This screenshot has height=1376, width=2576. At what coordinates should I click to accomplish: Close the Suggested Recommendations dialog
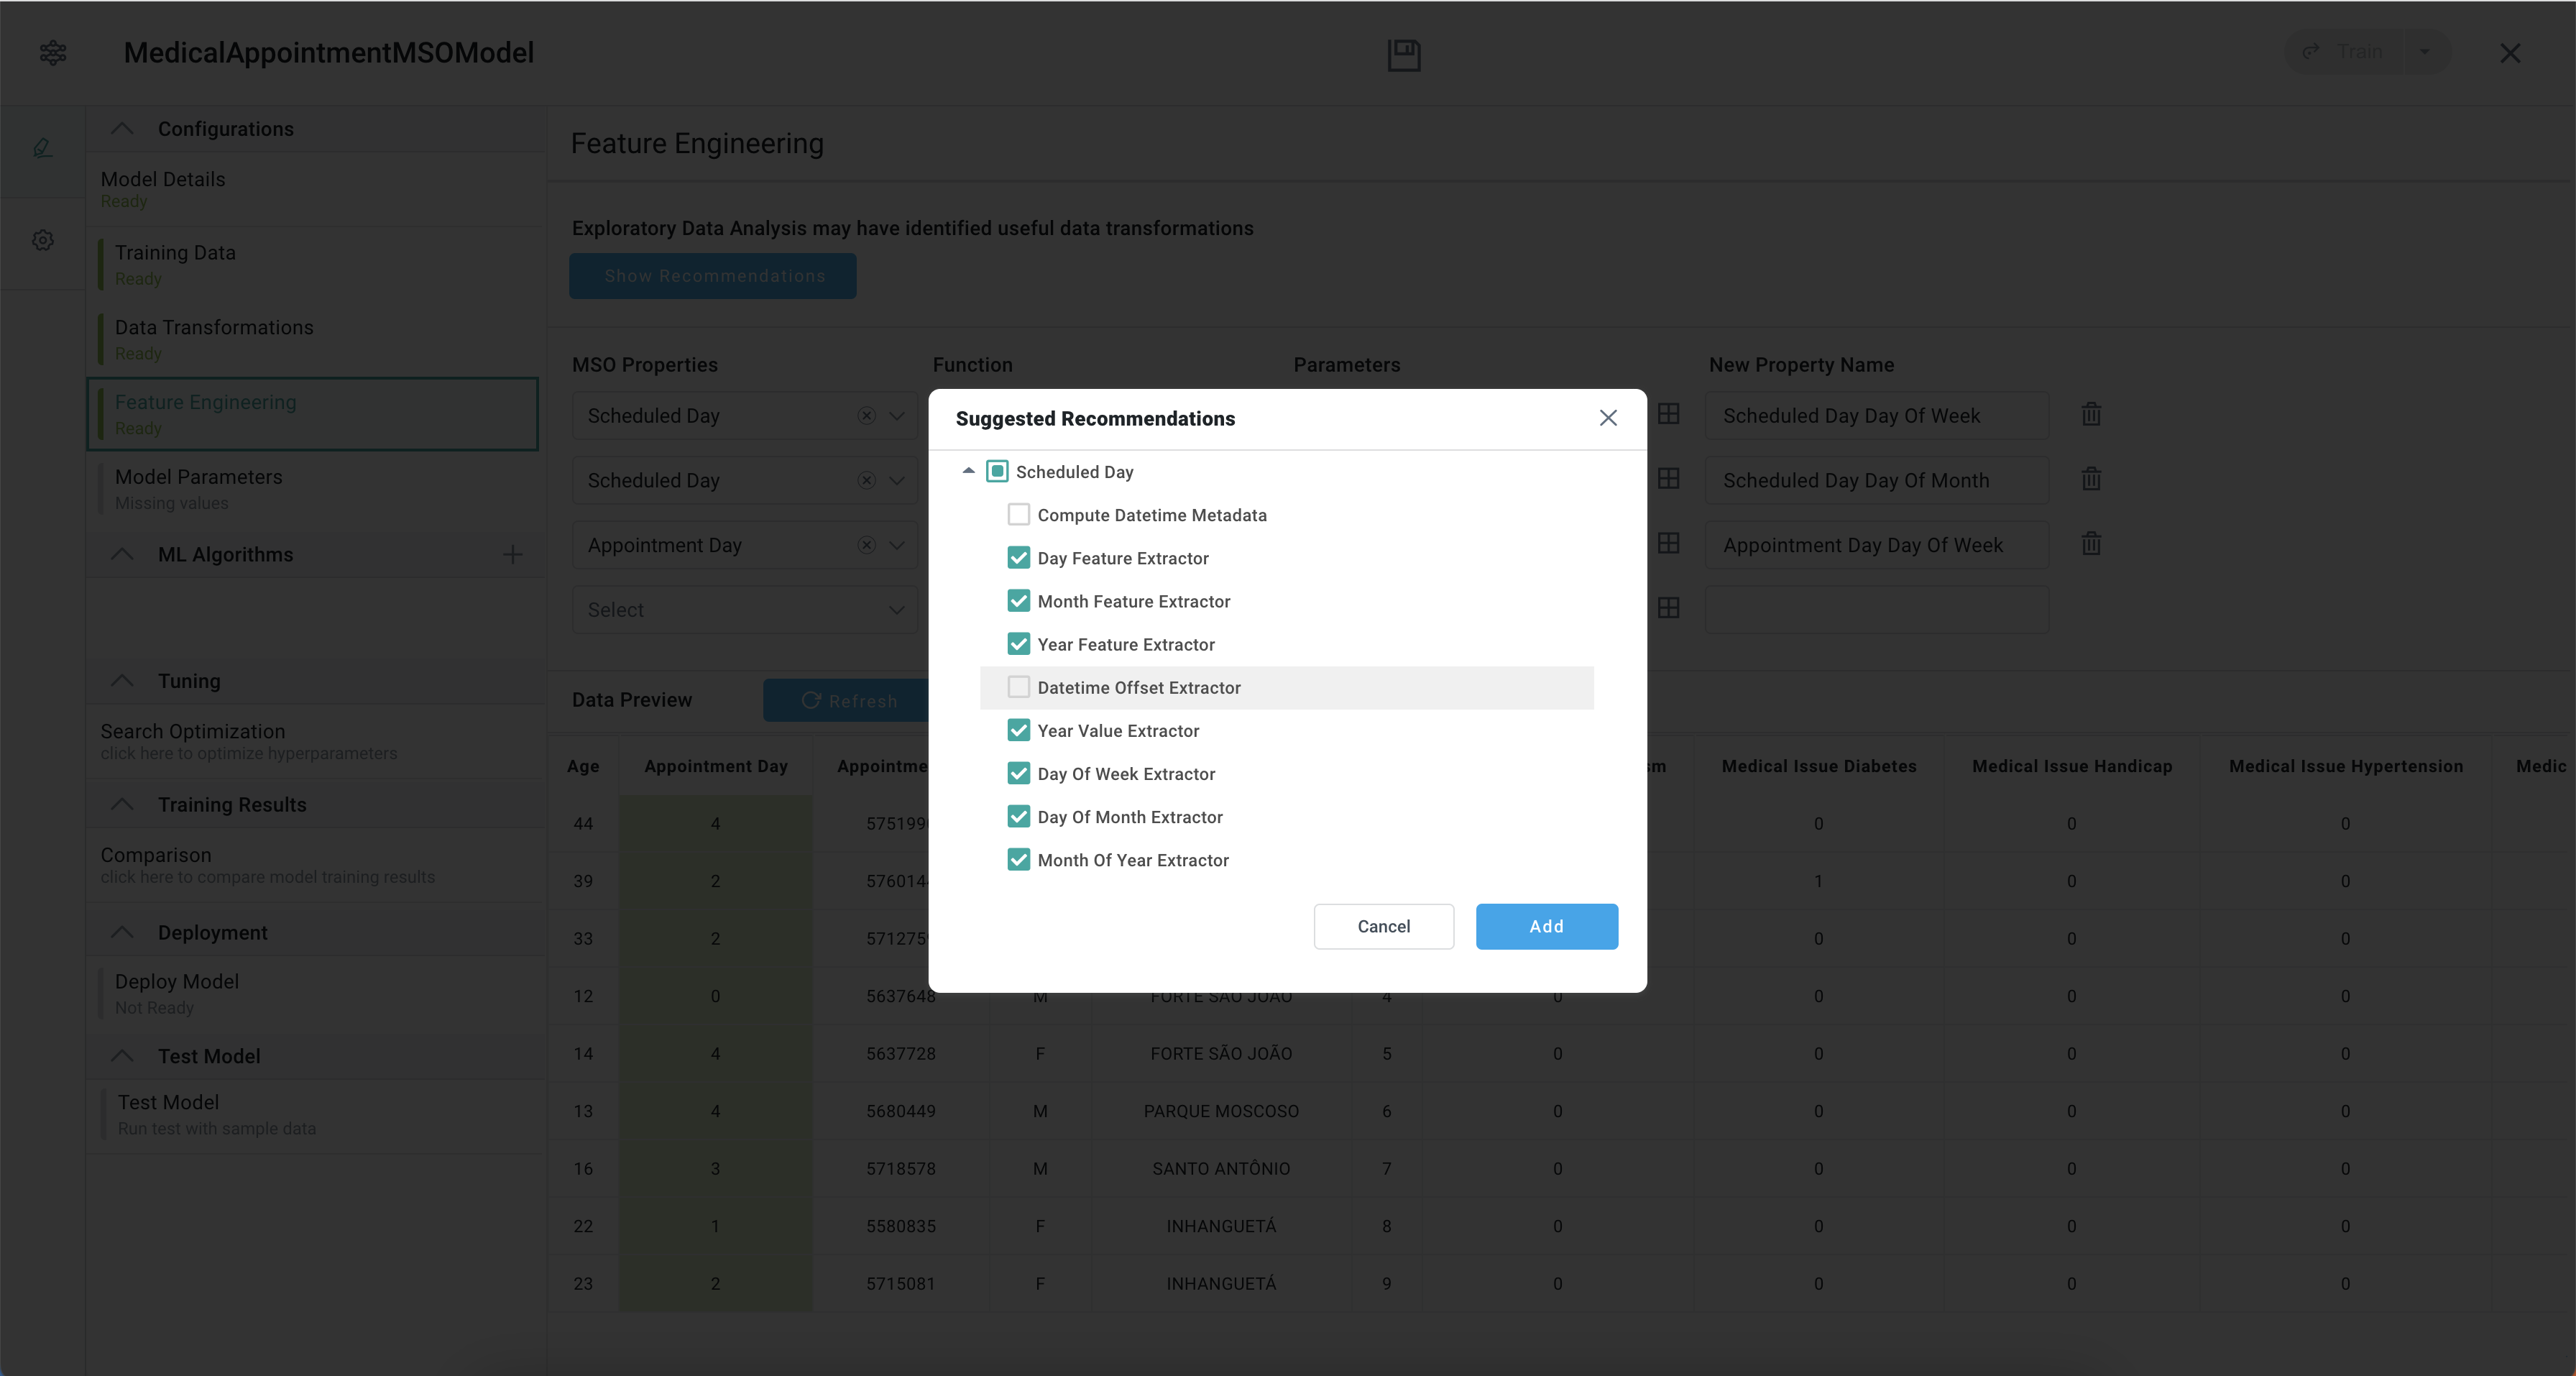click(1607, 418)
